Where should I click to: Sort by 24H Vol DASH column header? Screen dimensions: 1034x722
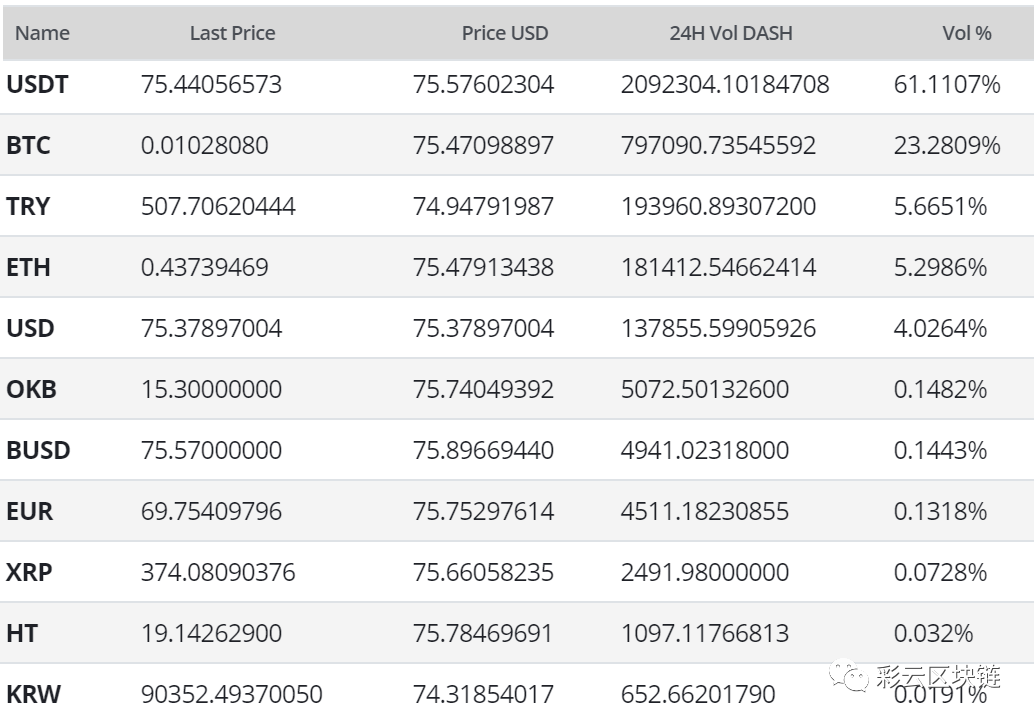click(731, 33)
